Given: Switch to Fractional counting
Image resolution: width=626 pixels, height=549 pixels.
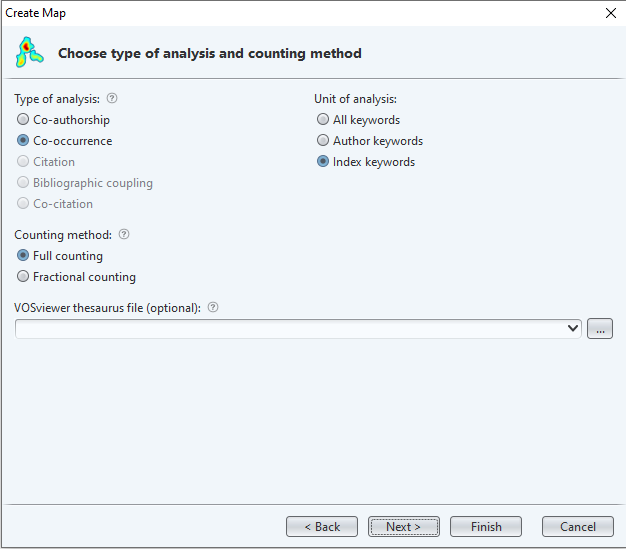Looking at the screenshot, I should 24,277.
